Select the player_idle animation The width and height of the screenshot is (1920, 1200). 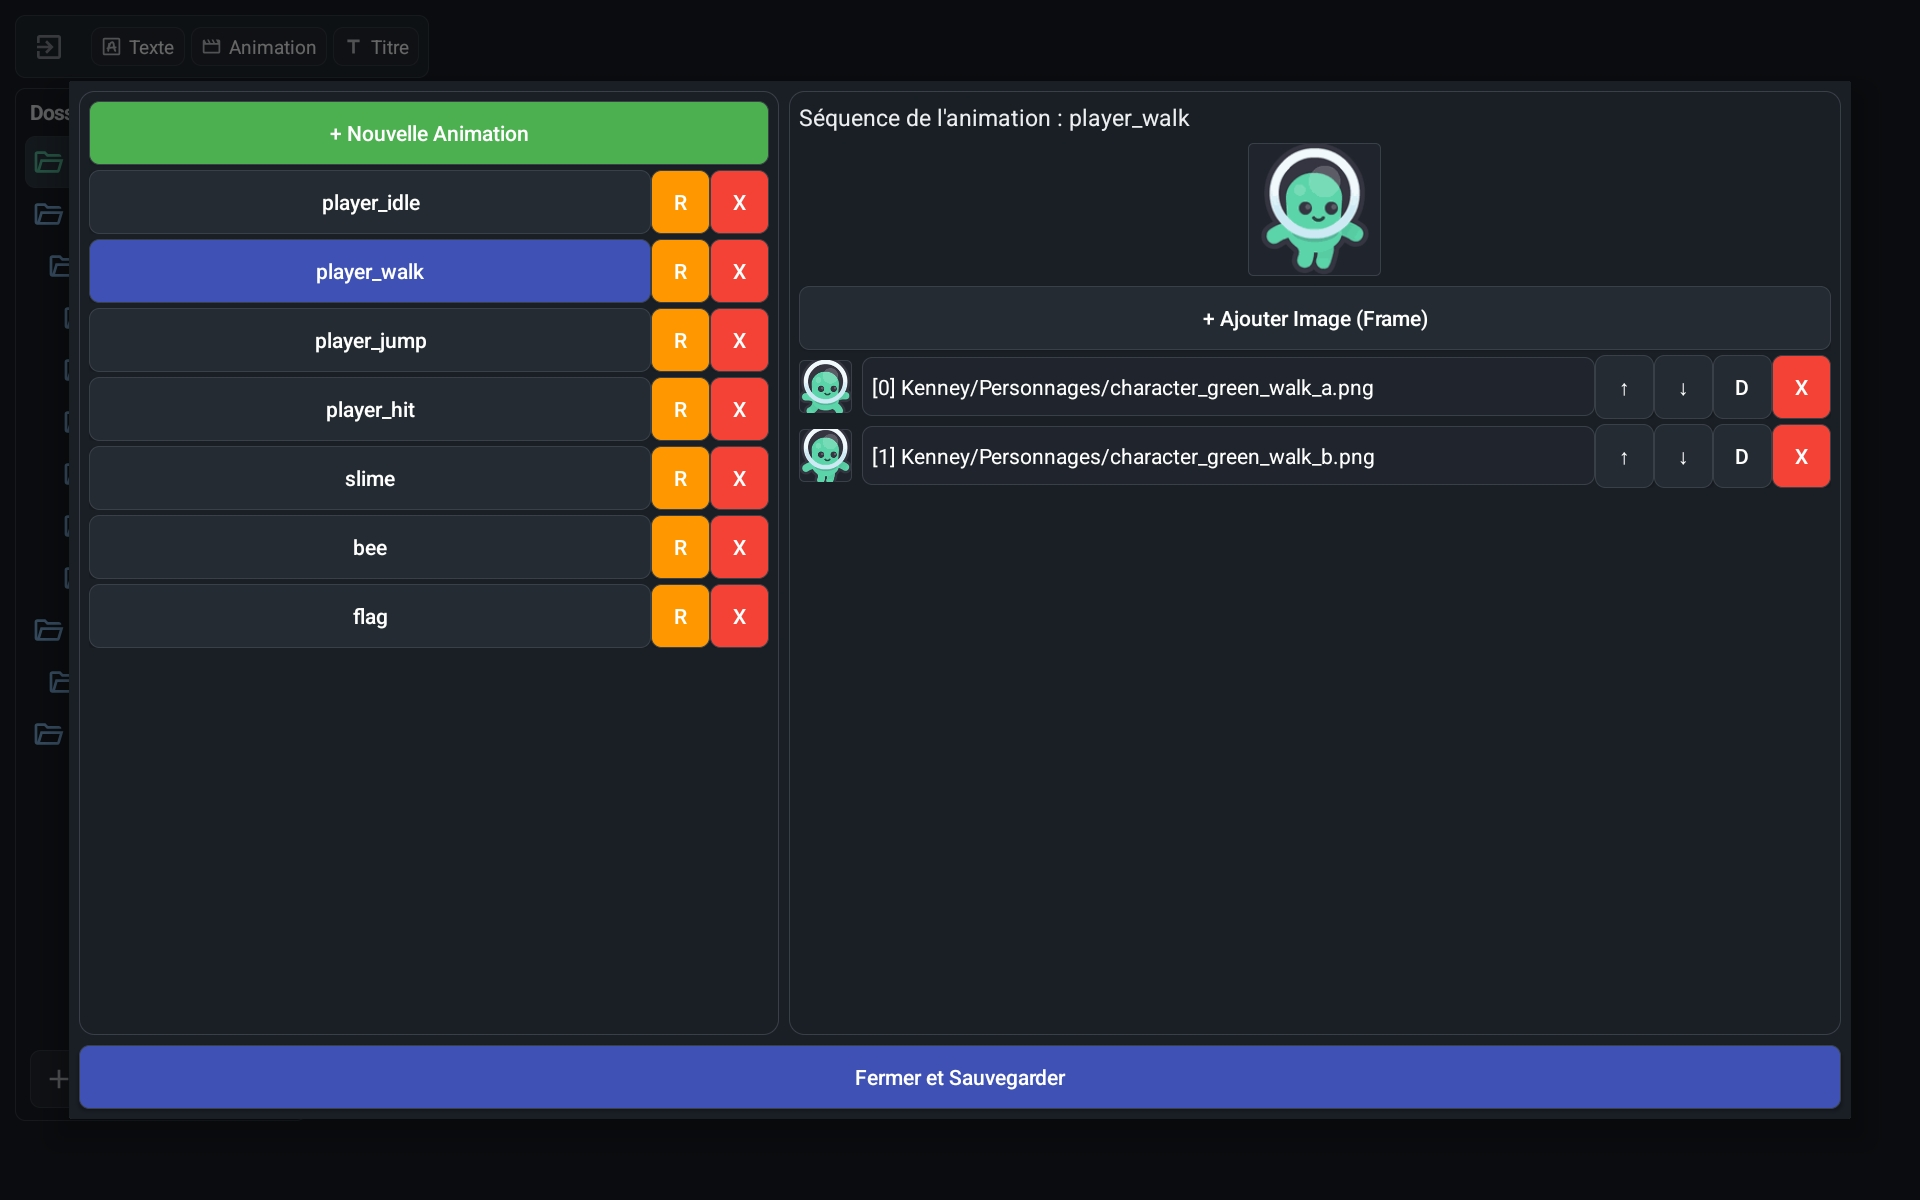tap(370, 202)
